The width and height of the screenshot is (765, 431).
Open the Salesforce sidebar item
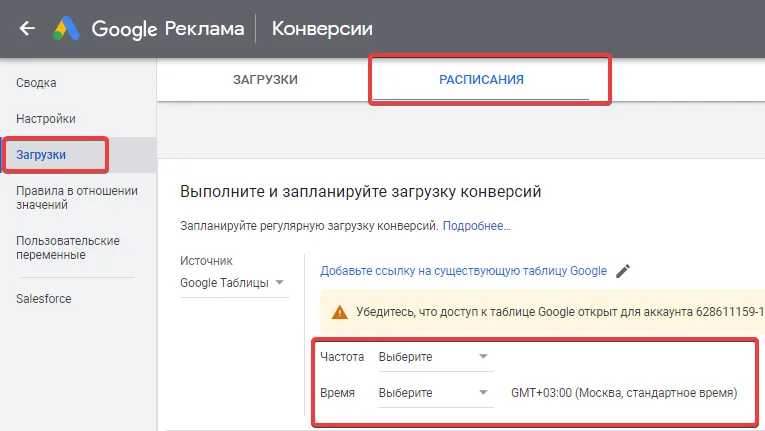[x=43, y=299]
